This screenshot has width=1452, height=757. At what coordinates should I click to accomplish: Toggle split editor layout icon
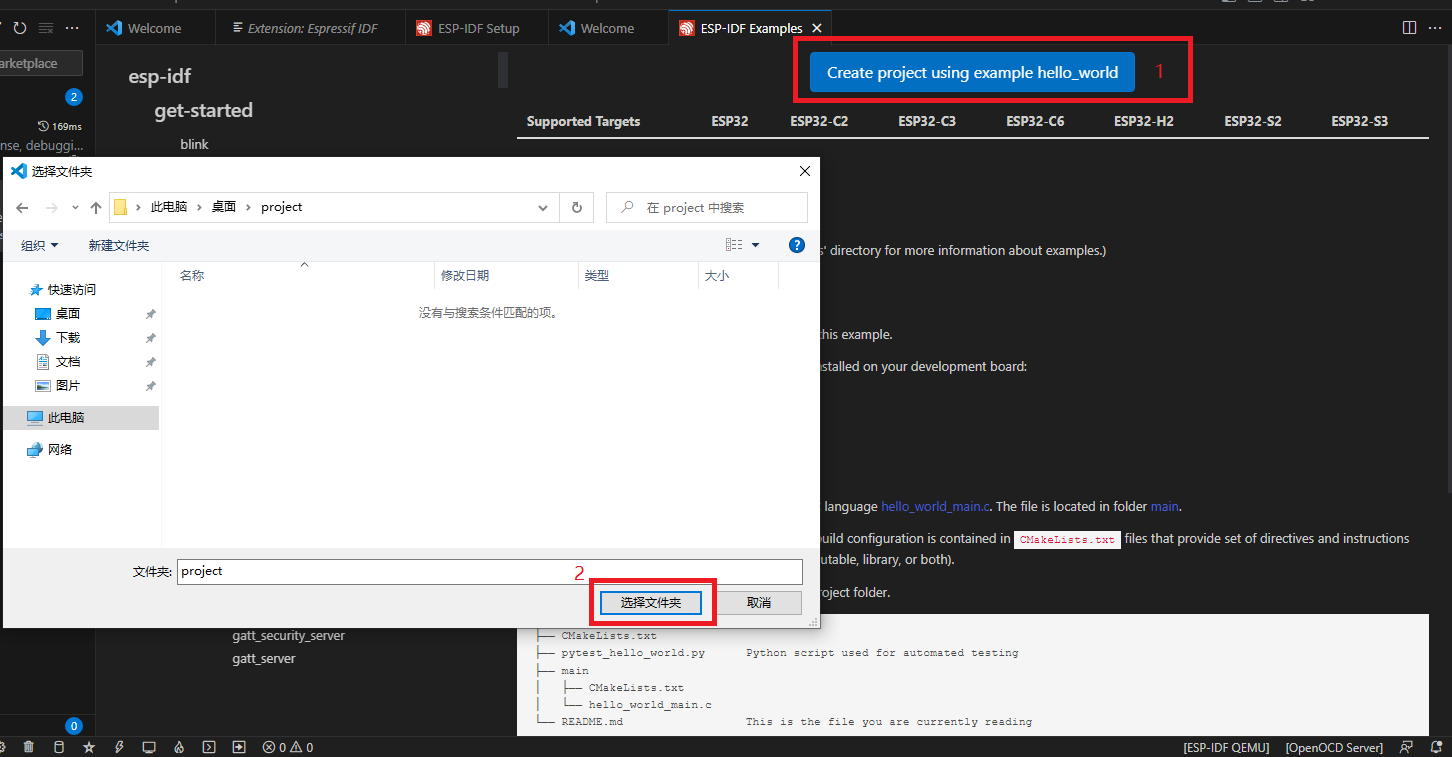tap(1409, 28)
